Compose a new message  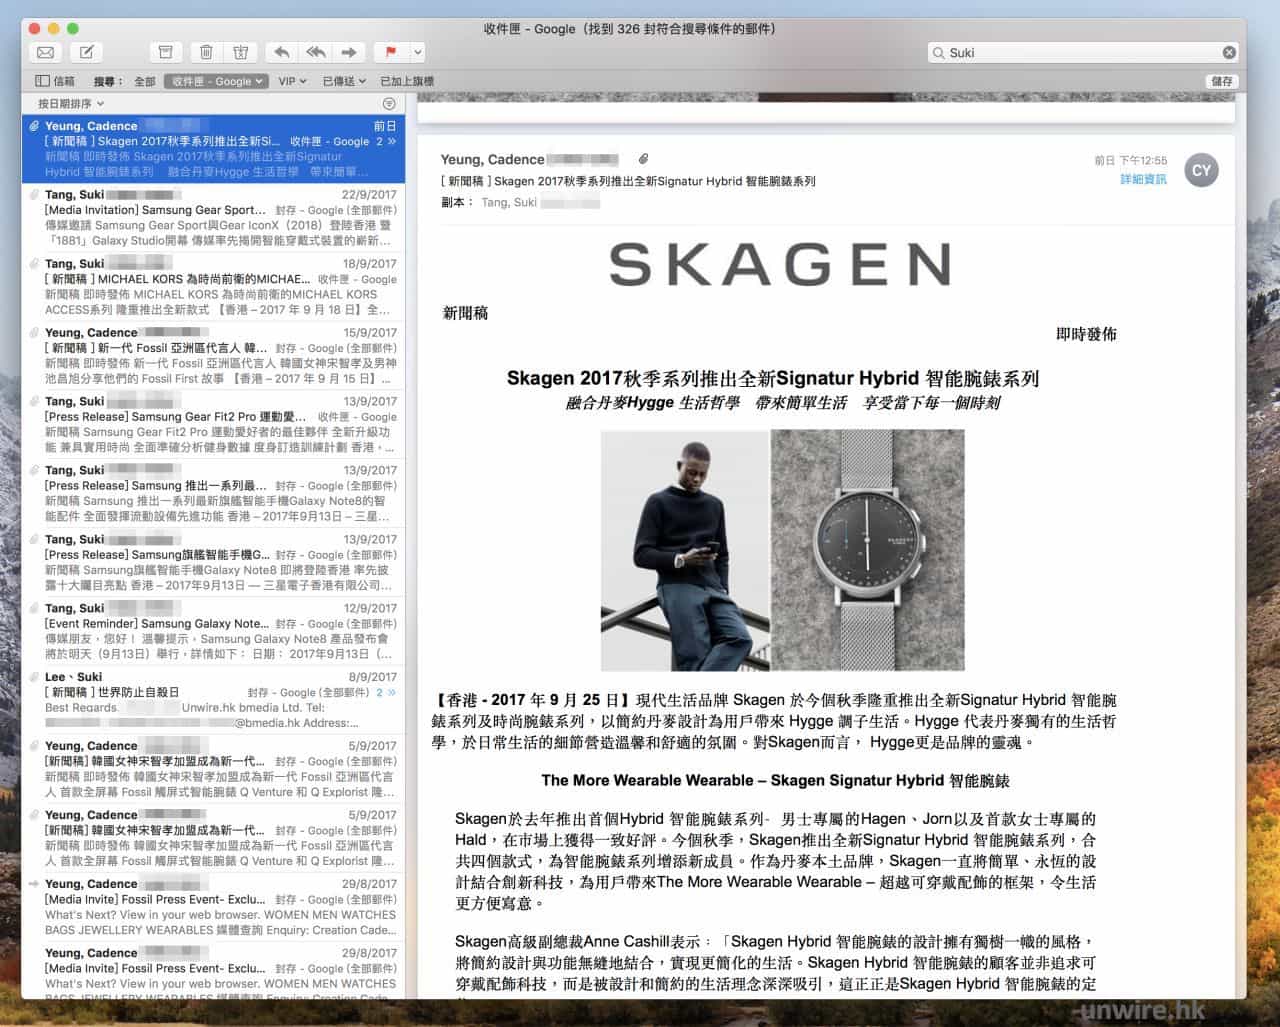coord(87,52)
